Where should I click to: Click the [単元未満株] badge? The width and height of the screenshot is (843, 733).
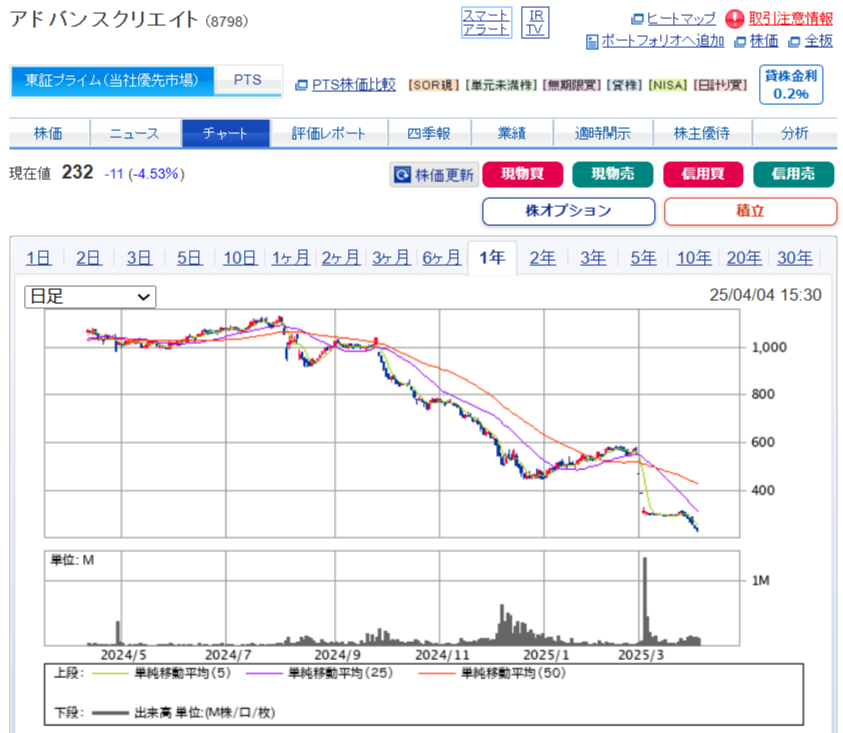(x=501, y=85)
